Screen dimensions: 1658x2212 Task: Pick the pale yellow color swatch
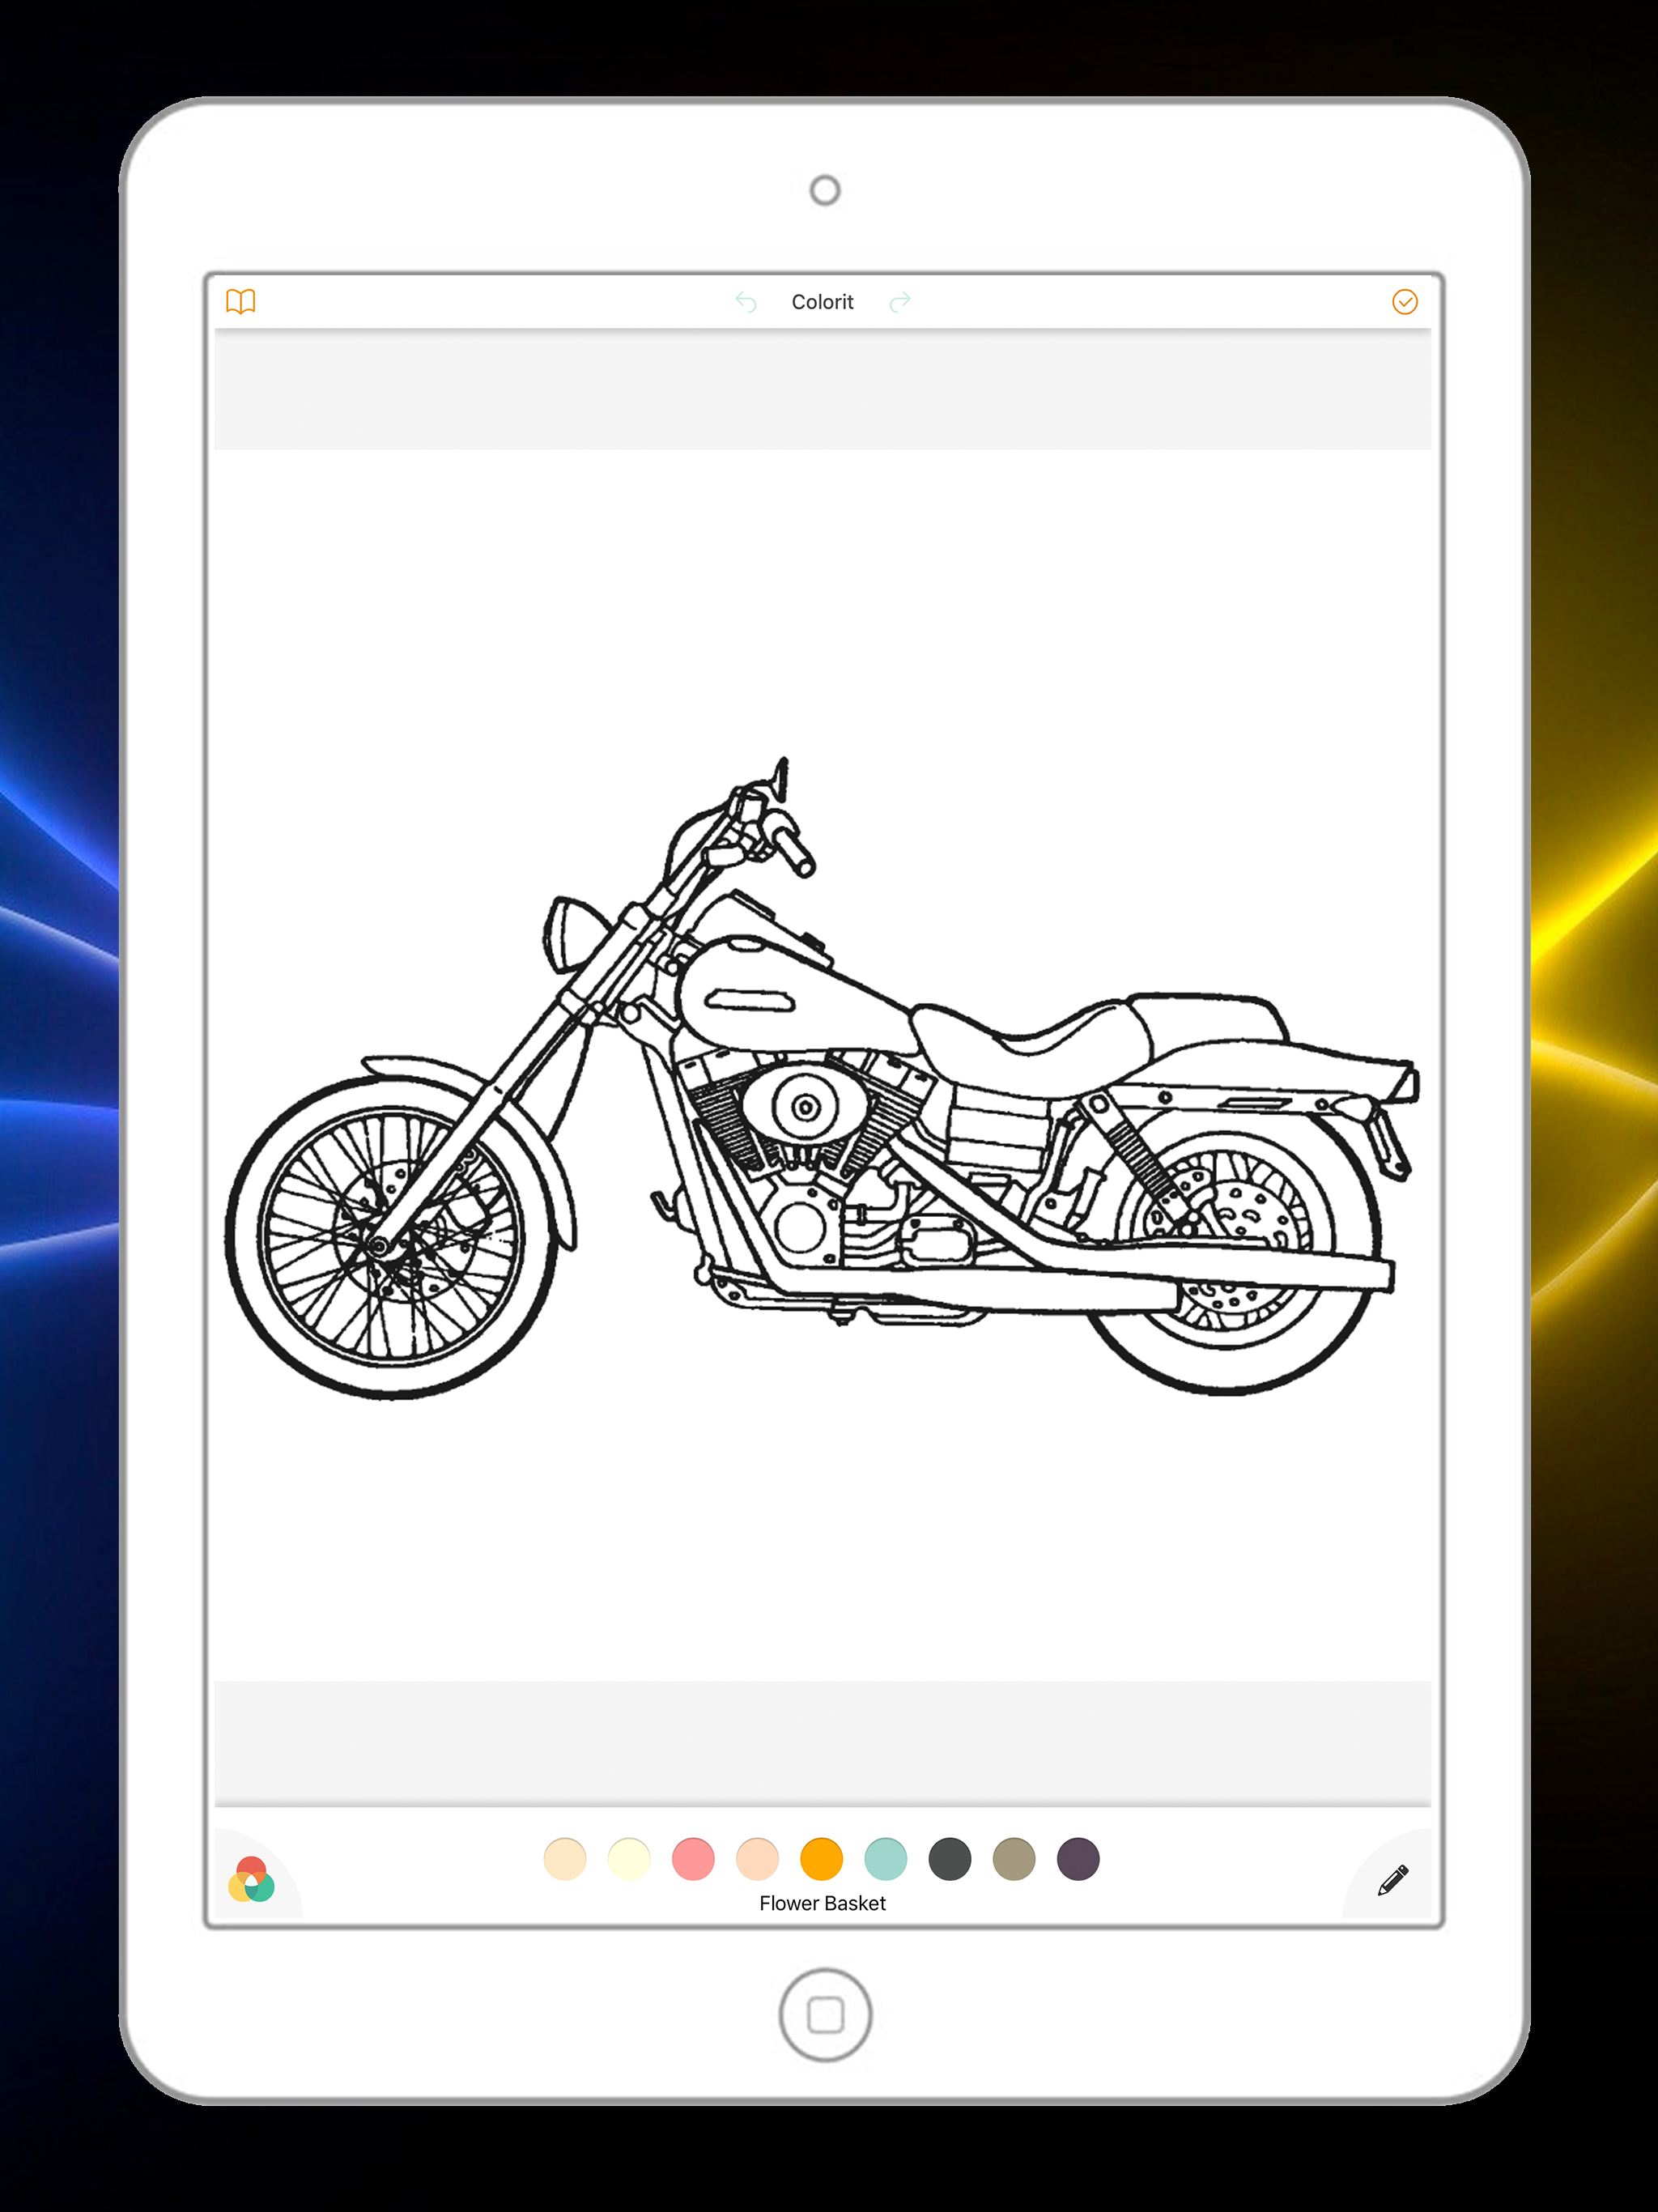629,1859
